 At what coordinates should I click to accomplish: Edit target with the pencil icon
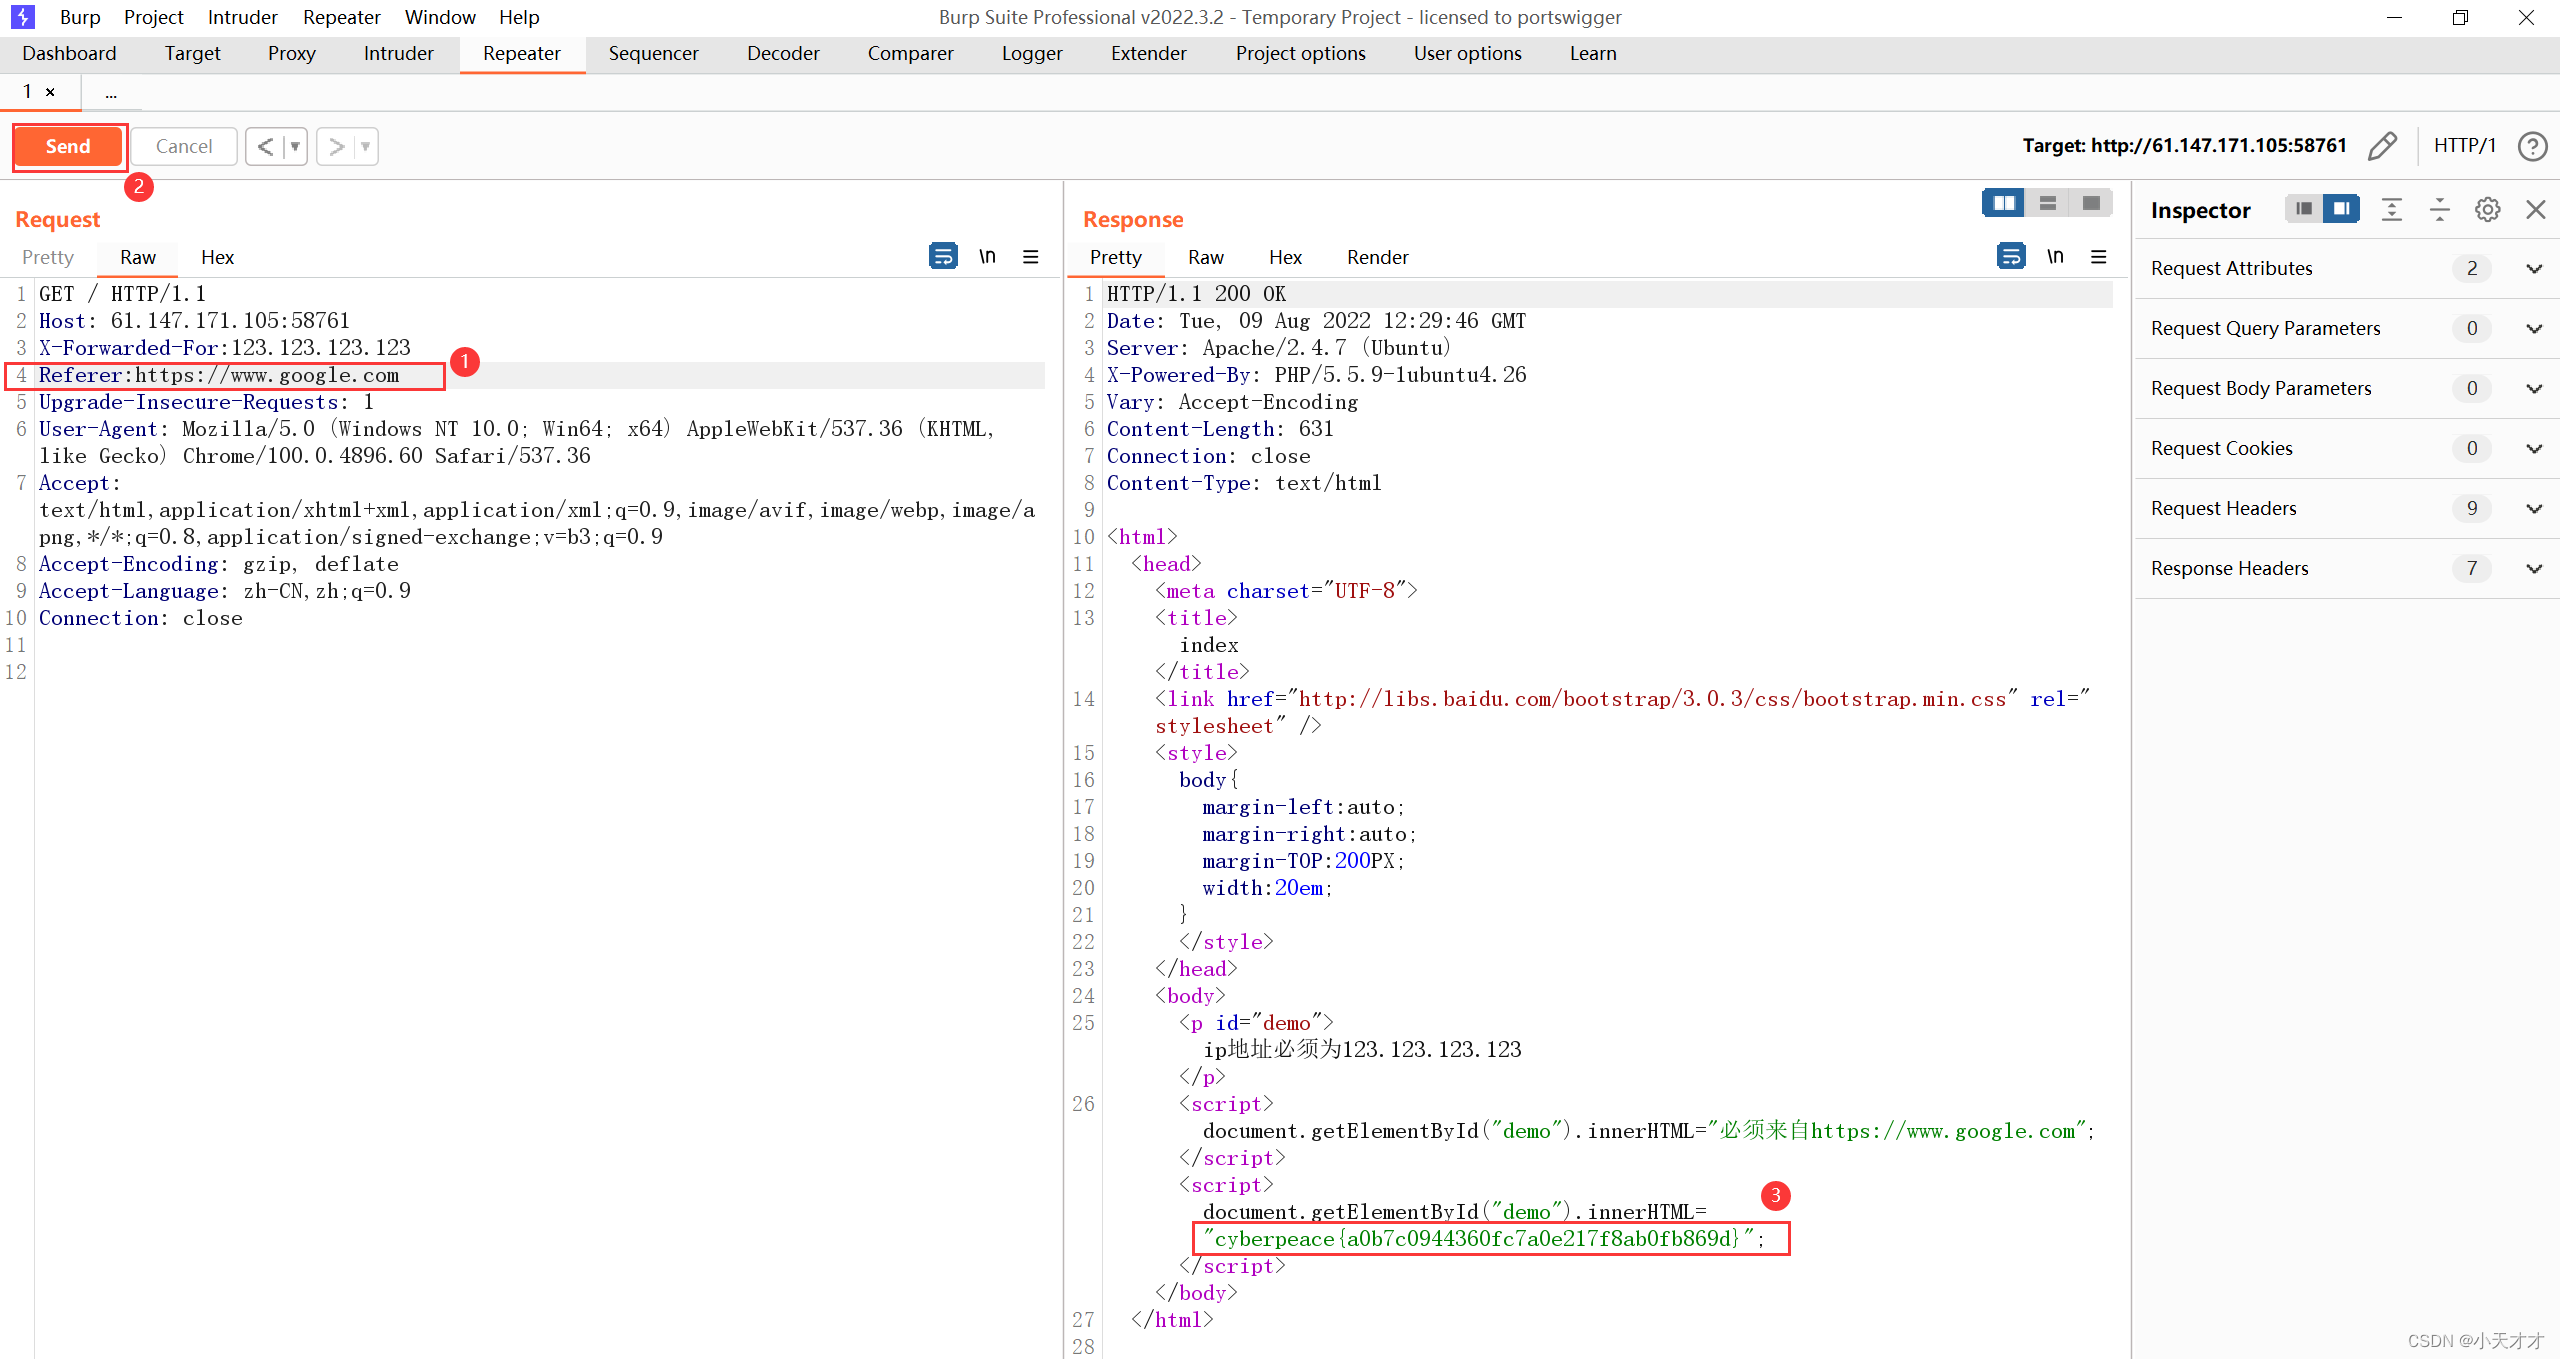point(2382,146)
